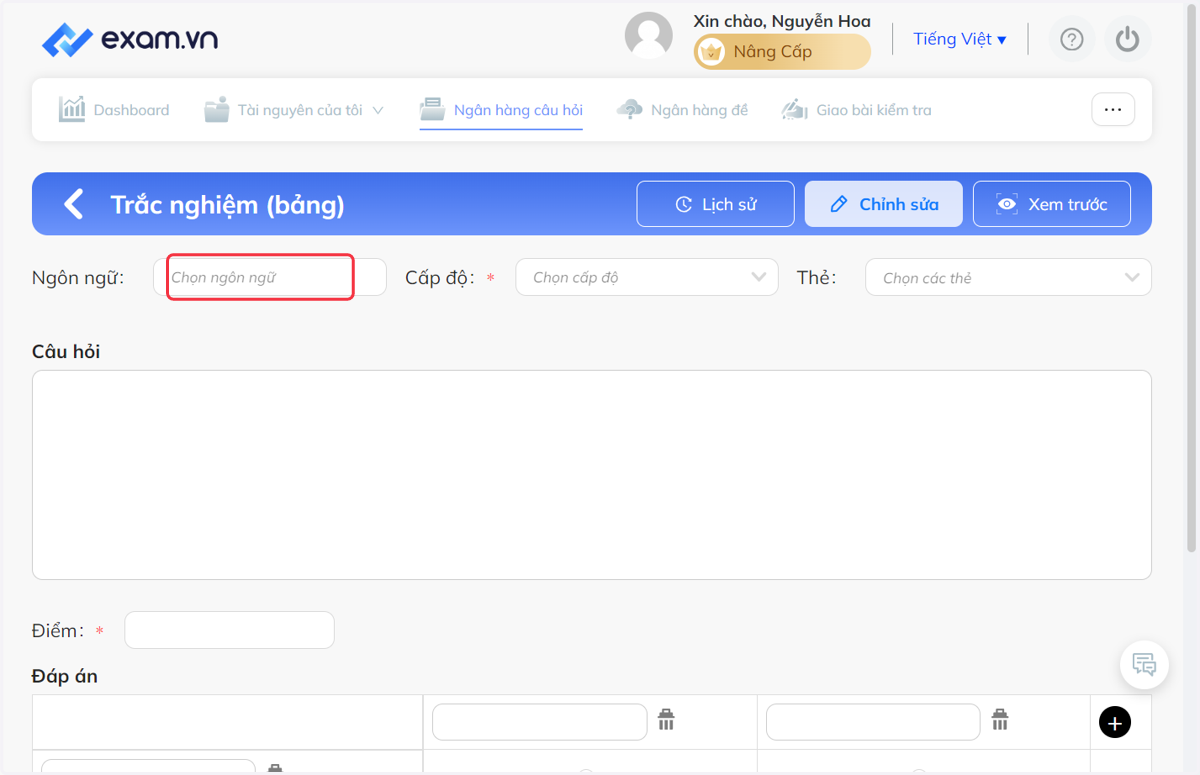This screenshot has width=1200, height=775.
Task: Go to the Dashboard tab
Action: (x=114, y=110)
